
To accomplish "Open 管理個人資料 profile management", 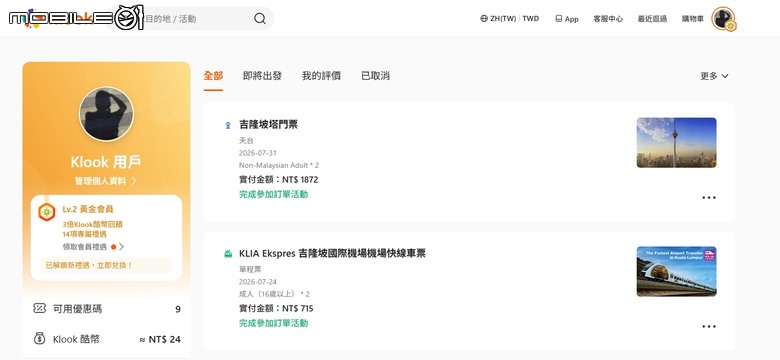I will click(x=105, y=181).
